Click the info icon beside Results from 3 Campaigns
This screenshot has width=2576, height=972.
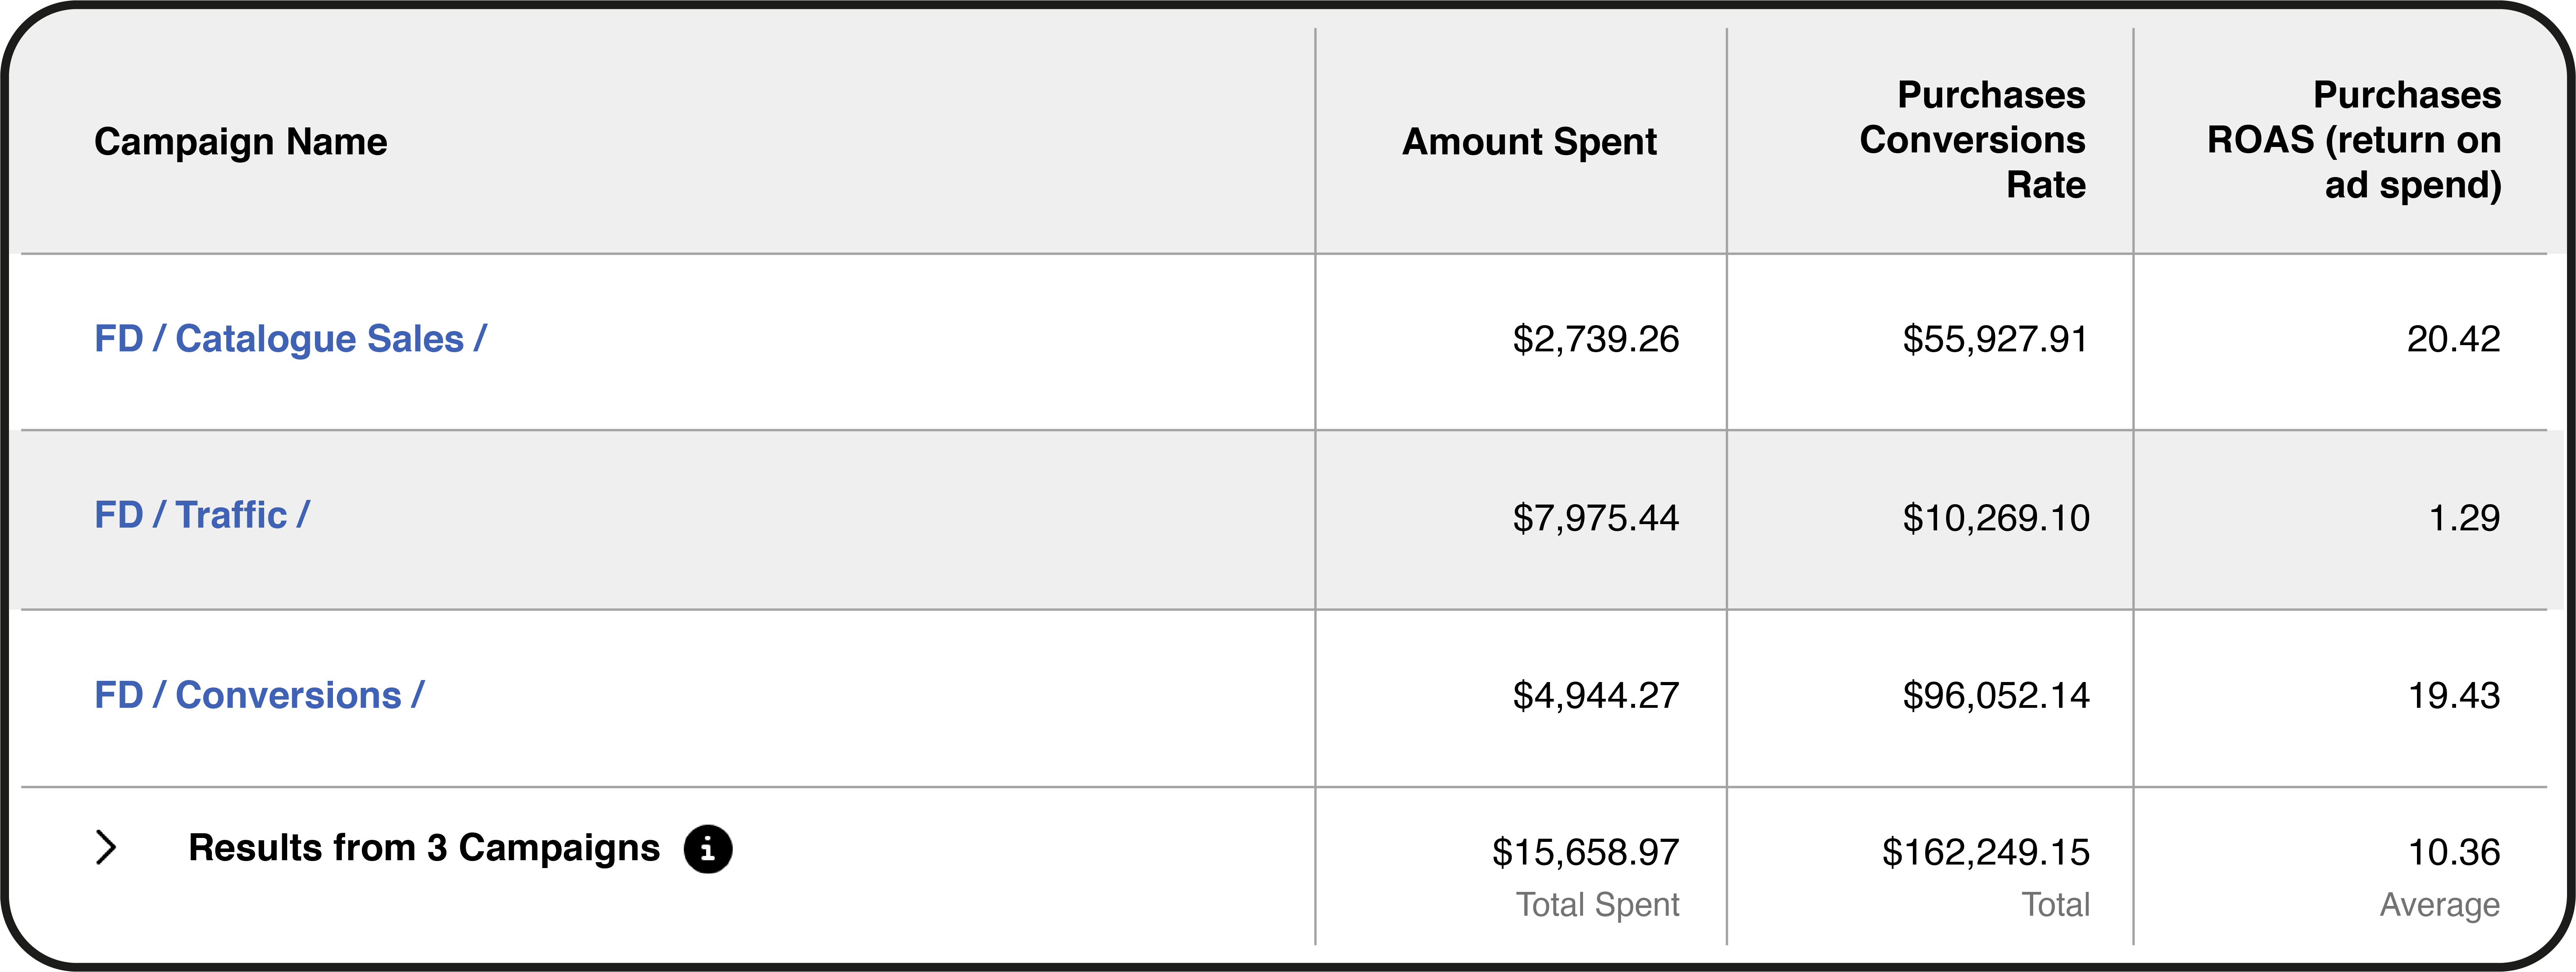[x=708, y=849]
